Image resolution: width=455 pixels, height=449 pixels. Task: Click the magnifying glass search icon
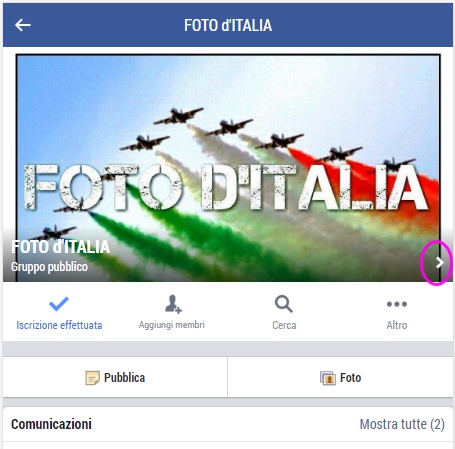284,304
